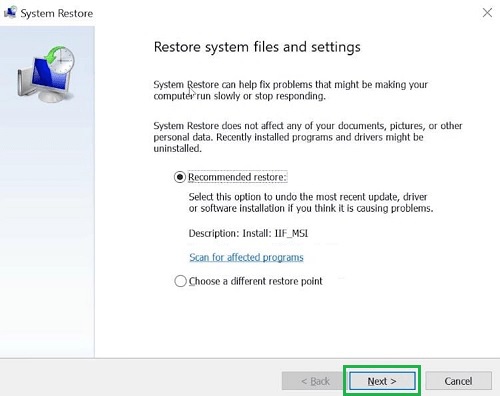Click the computer with clock restore illustration
Image resolution: width=500 pixels, height=396 pixels.
click(x=46, y=74)
